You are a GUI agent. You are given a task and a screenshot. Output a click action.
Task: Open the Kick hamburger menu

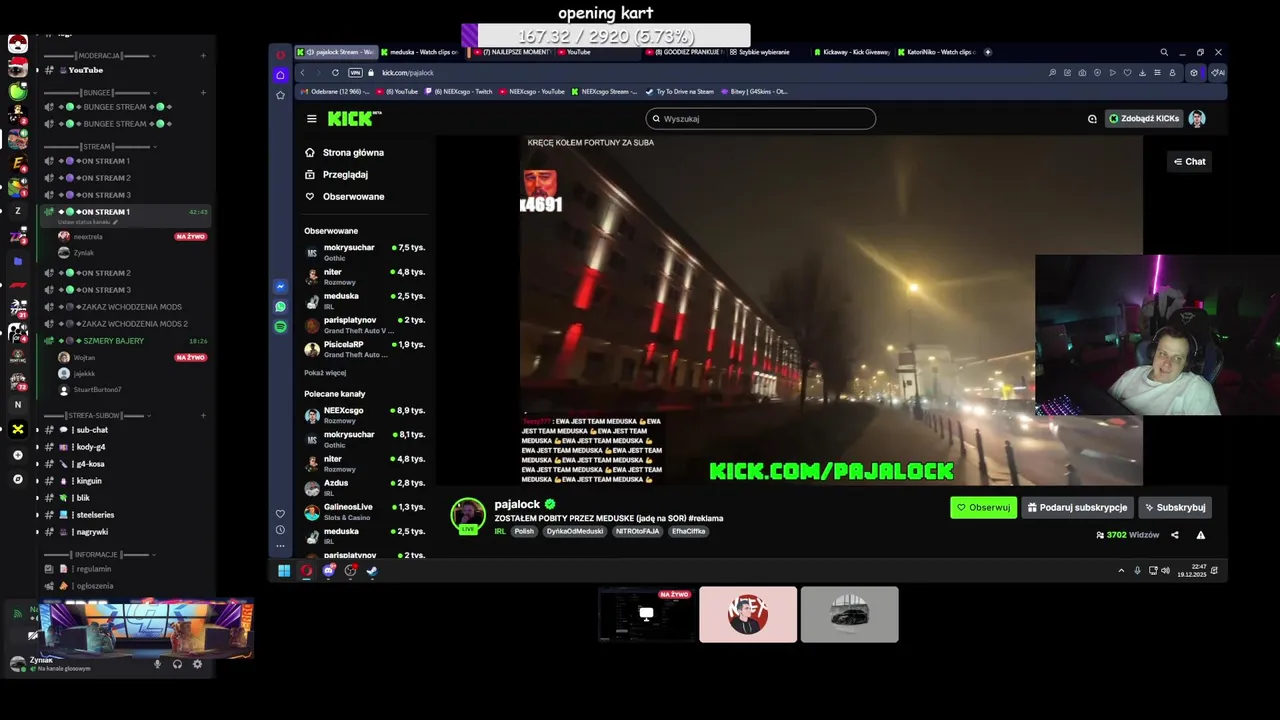tap(311, 118)
